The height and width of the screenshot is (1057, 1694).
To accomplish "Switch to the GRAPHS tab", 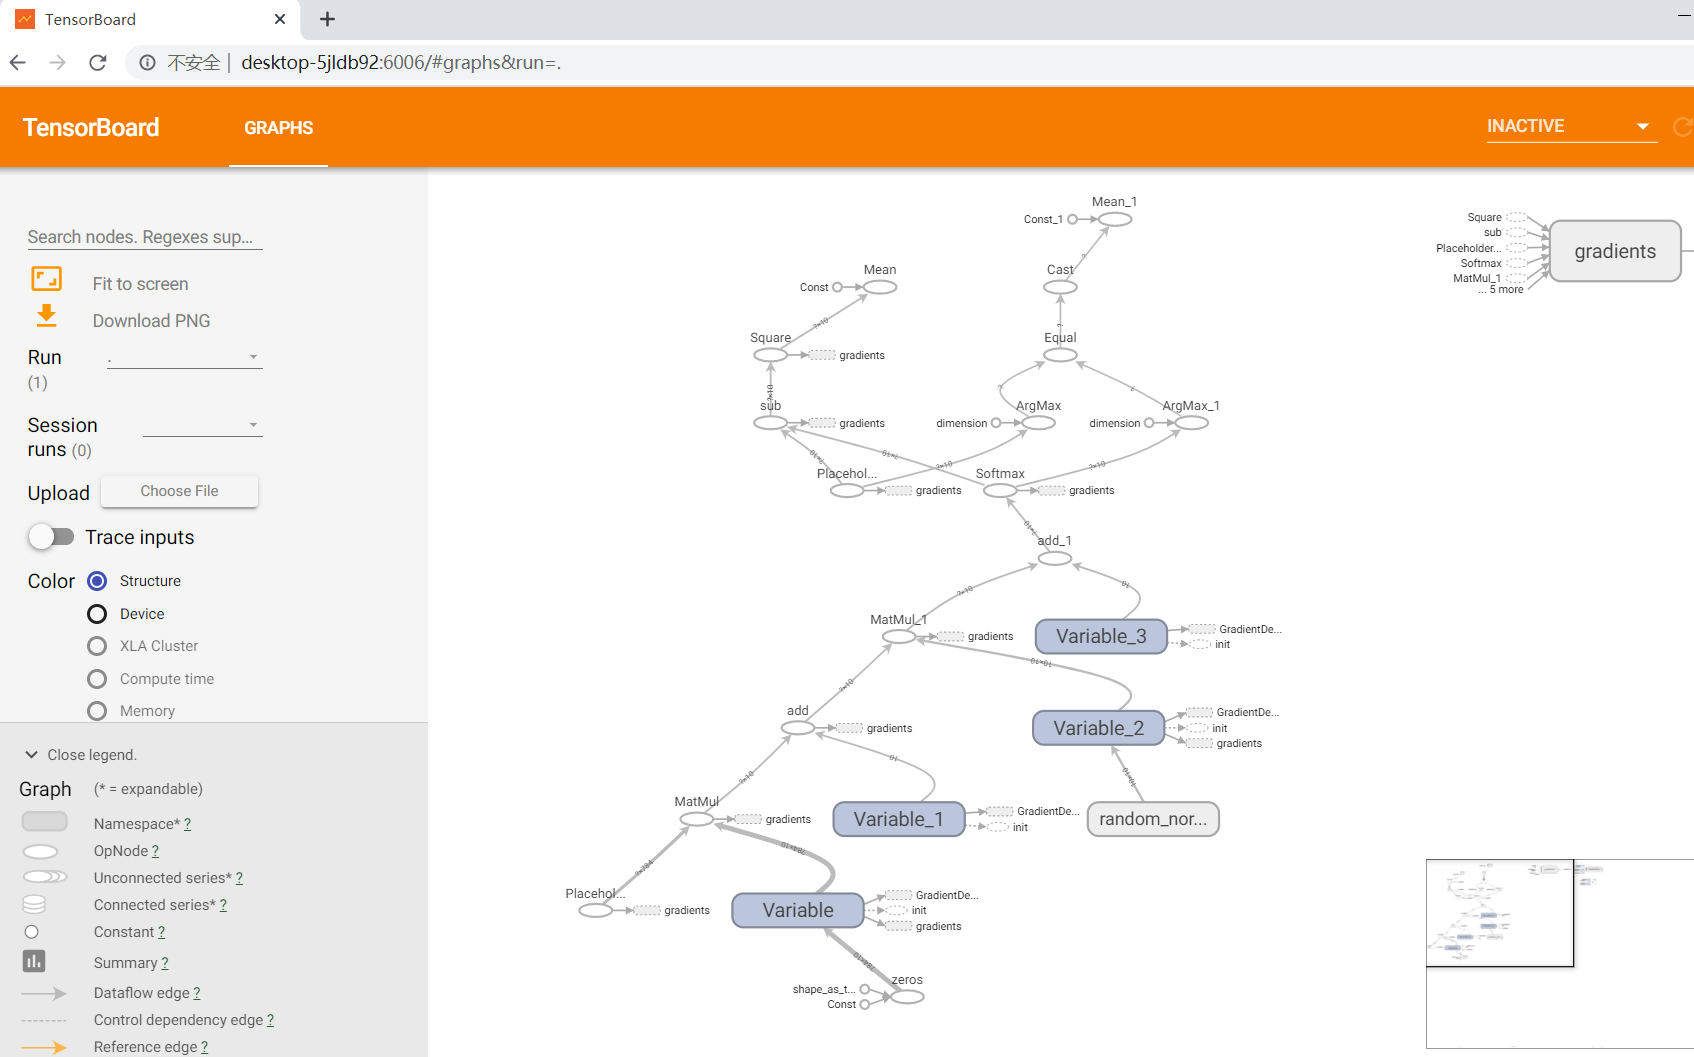I will click(278, 128).
